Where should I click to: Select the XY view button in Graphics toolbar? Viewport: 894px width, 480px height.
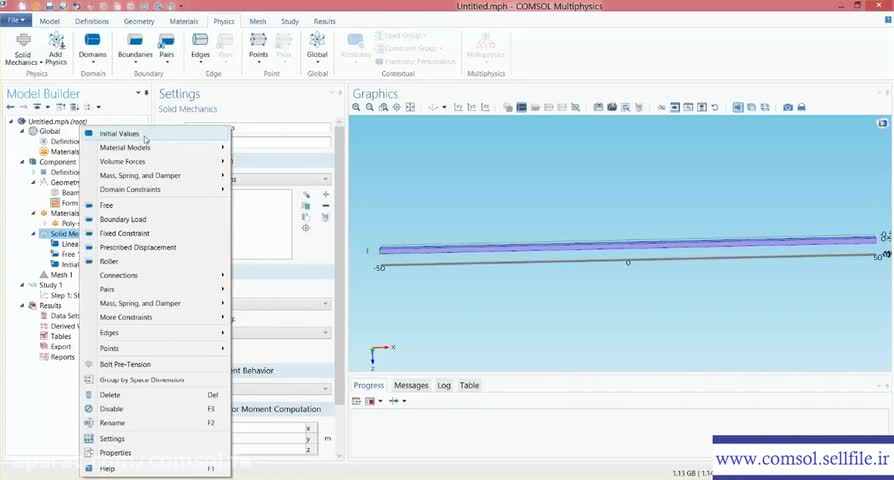(x=458, y=107)
